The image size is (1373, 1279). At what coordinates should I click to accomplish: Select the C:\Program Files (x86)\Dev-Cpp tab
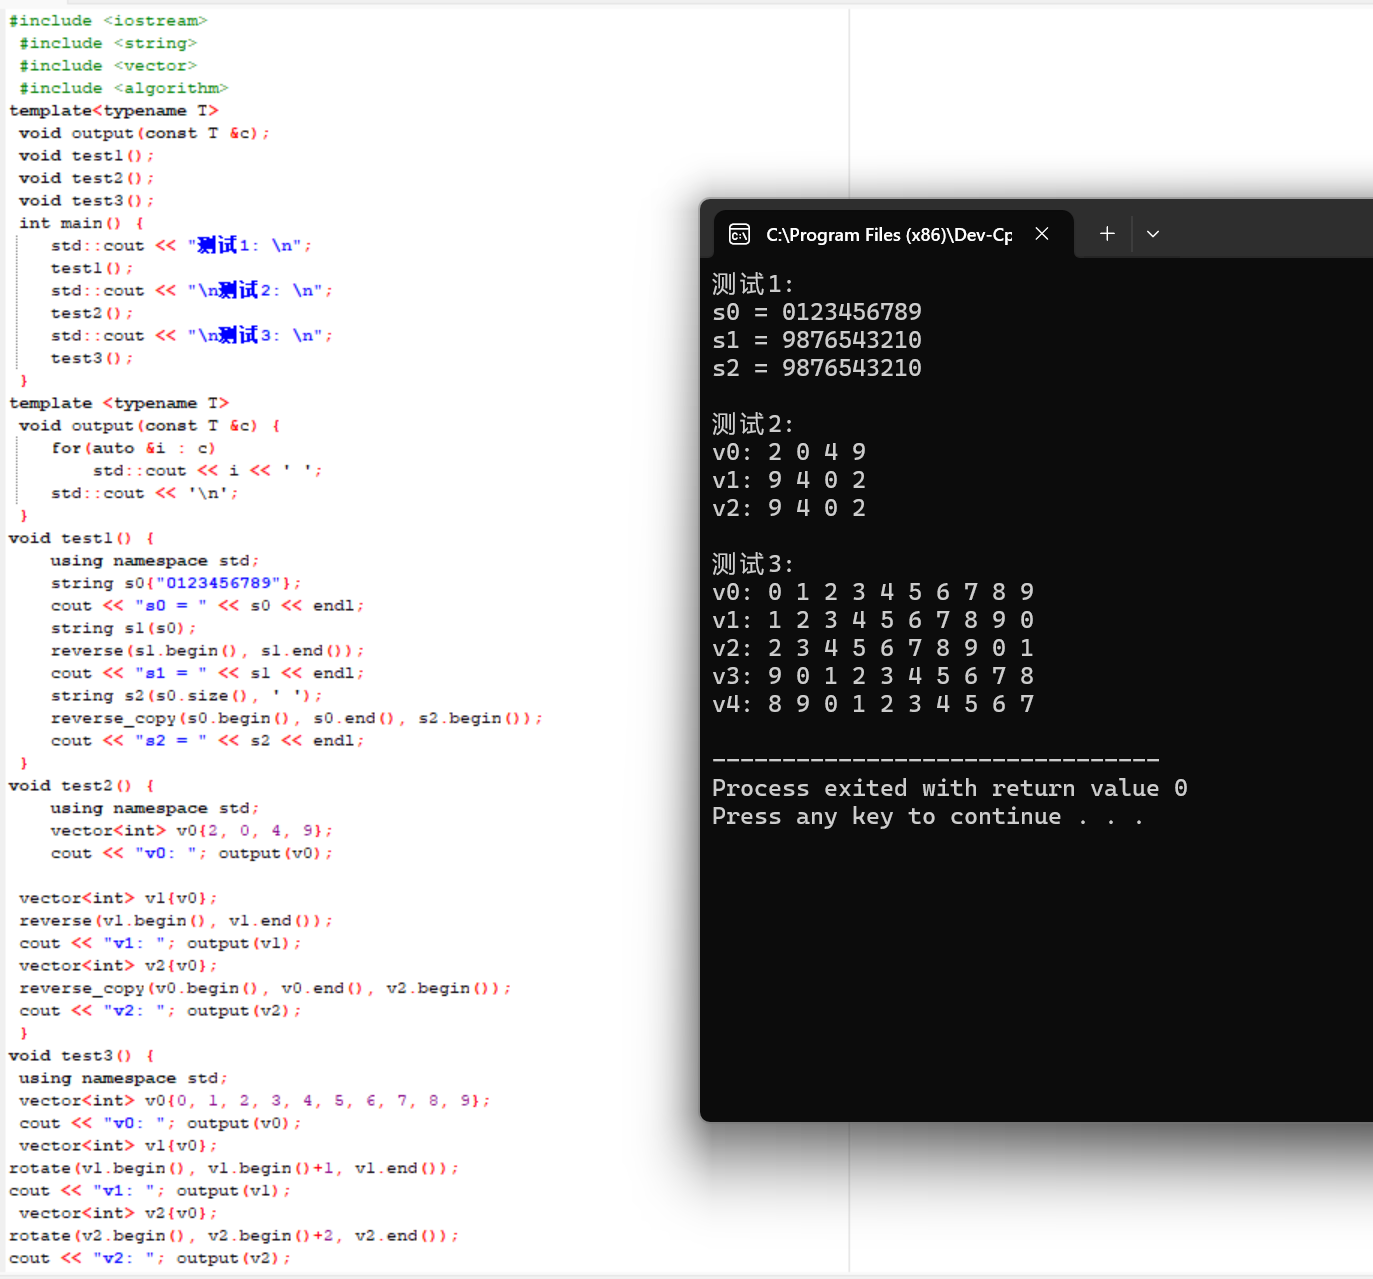point(894,234)
